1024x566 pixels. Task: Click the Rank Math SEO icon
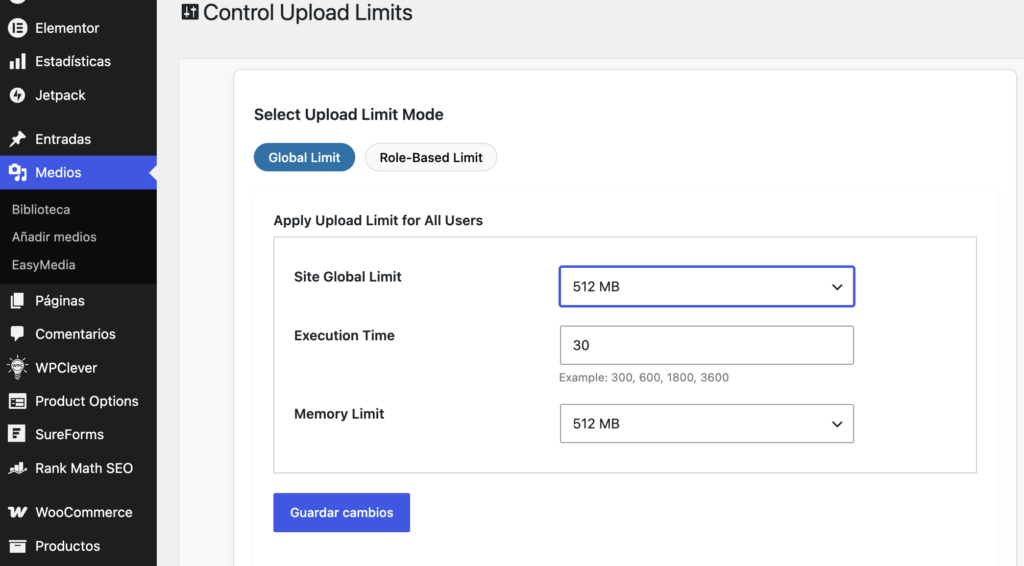point(18,468)
